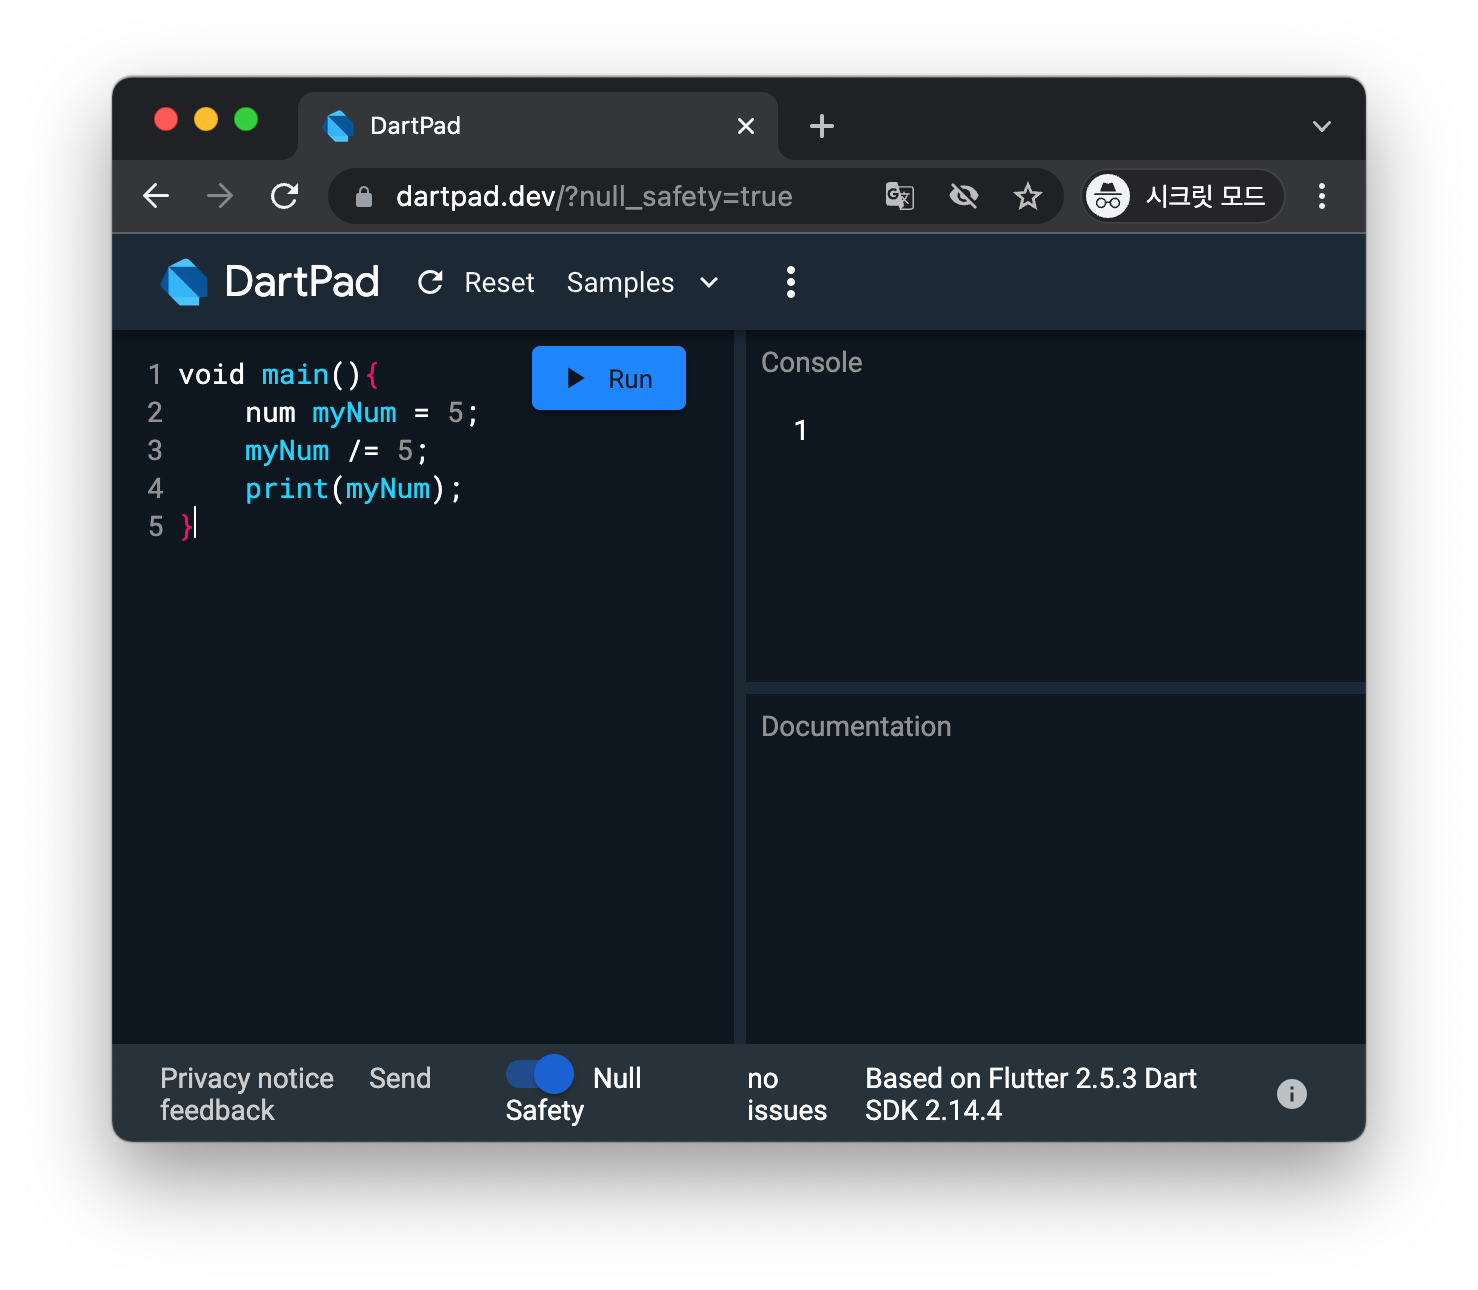Viewport: 1478px width, 1290px height.
Task: Click the closing brace on line 5
Action: pos(186,526)
